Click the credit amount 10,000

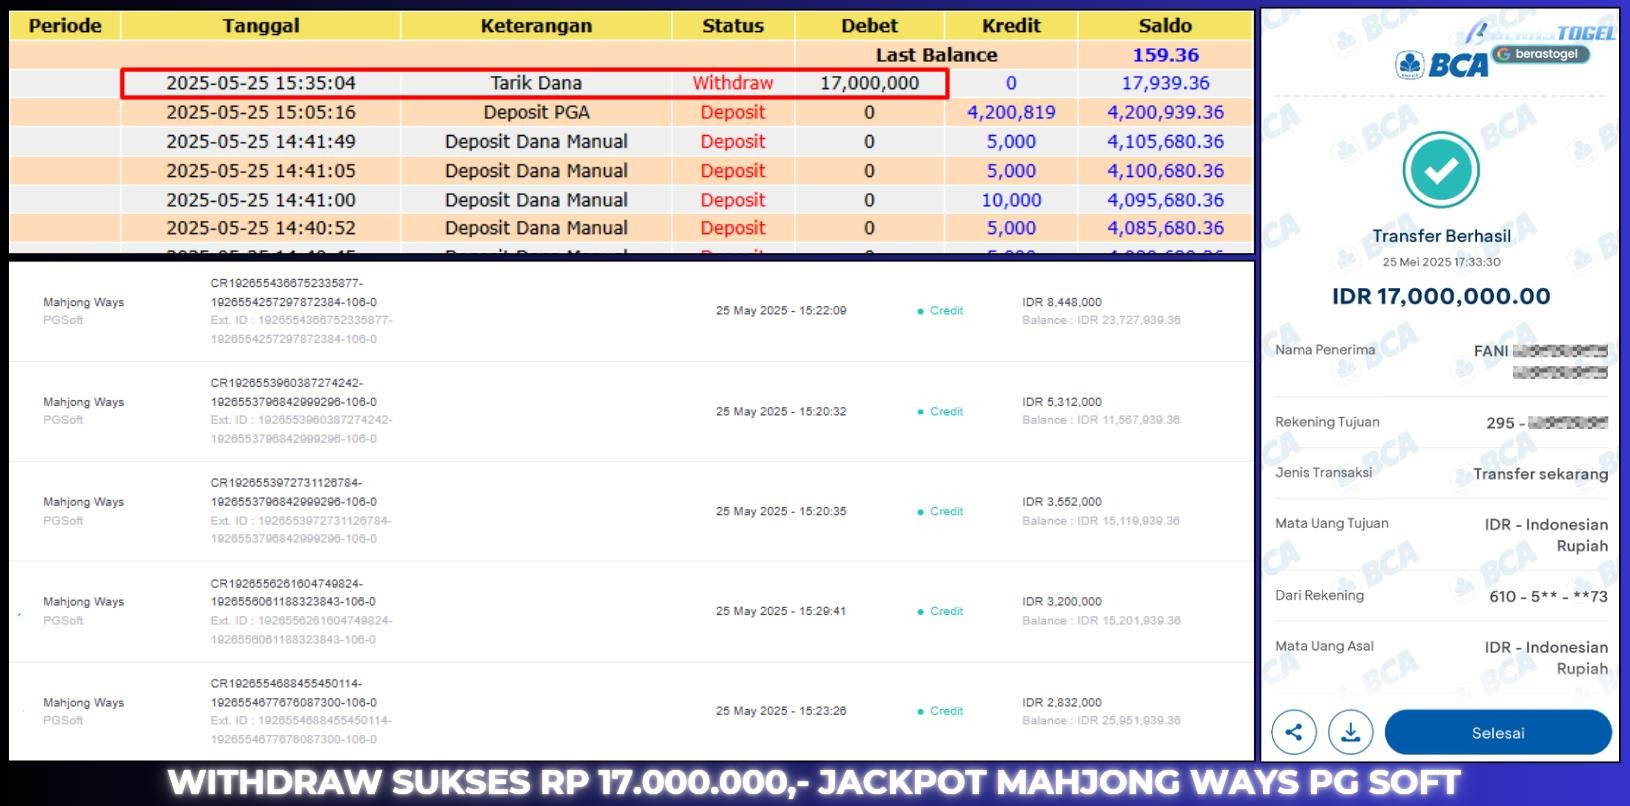click(1011, 200)
